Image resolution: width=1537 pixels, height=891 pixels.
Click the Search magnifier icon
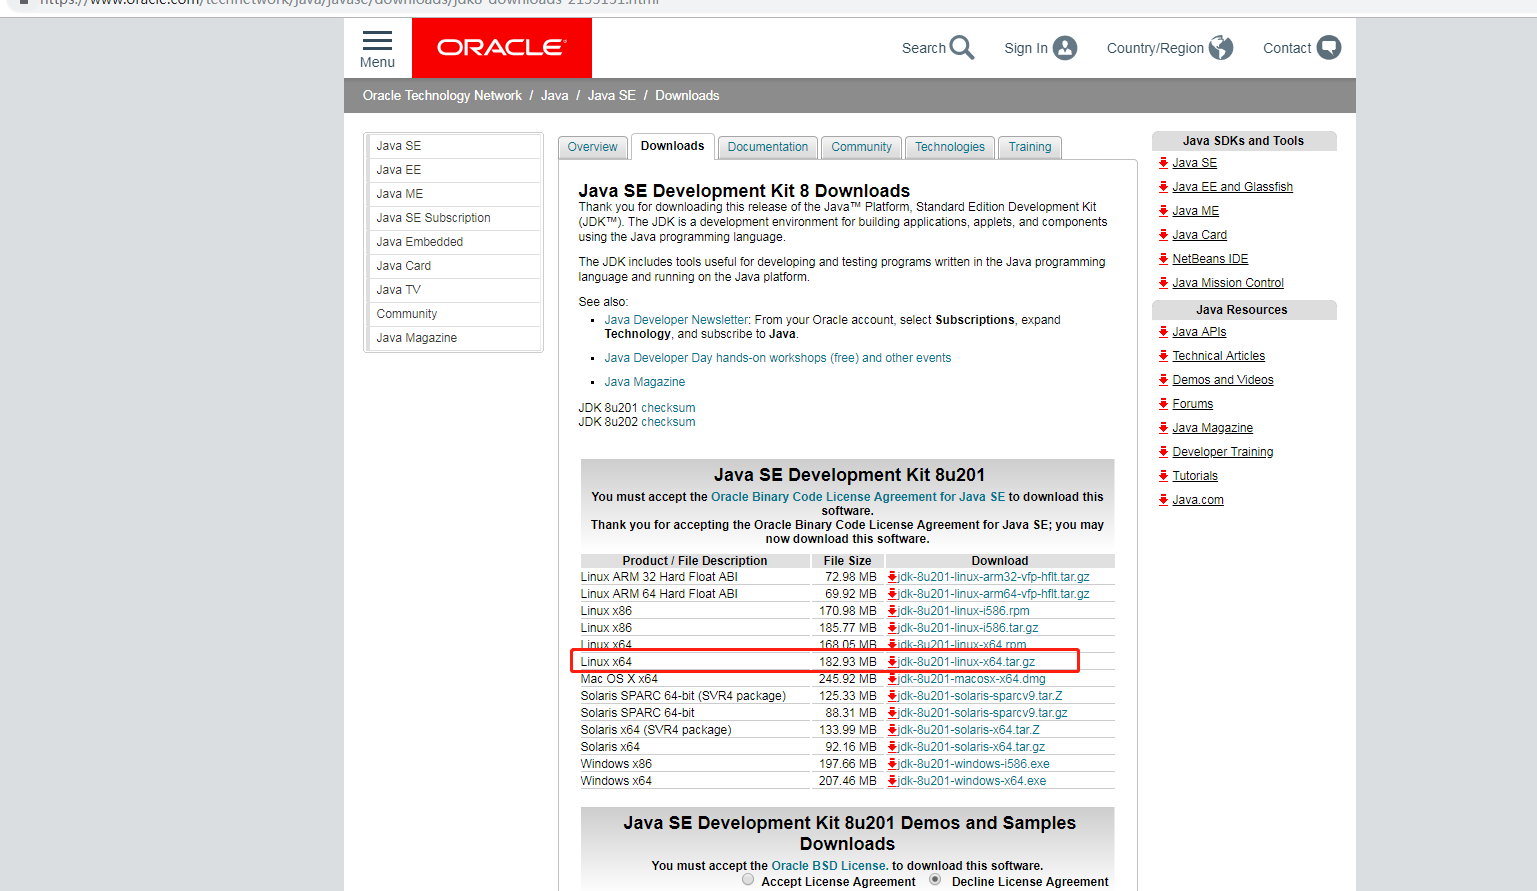(x=962, y=47)
